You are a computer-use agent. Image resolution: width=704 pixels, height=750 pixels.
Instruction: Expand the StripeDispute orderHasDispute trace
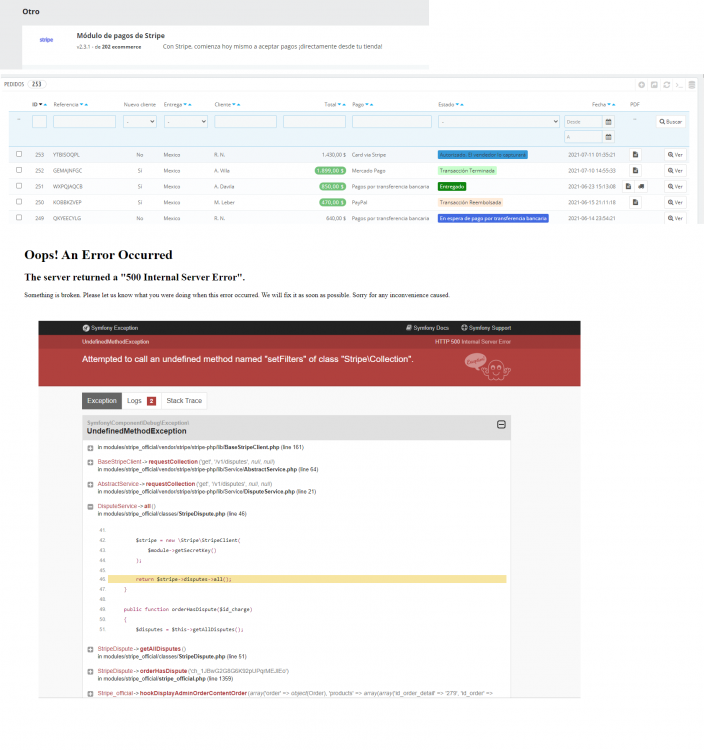[90, 672]
